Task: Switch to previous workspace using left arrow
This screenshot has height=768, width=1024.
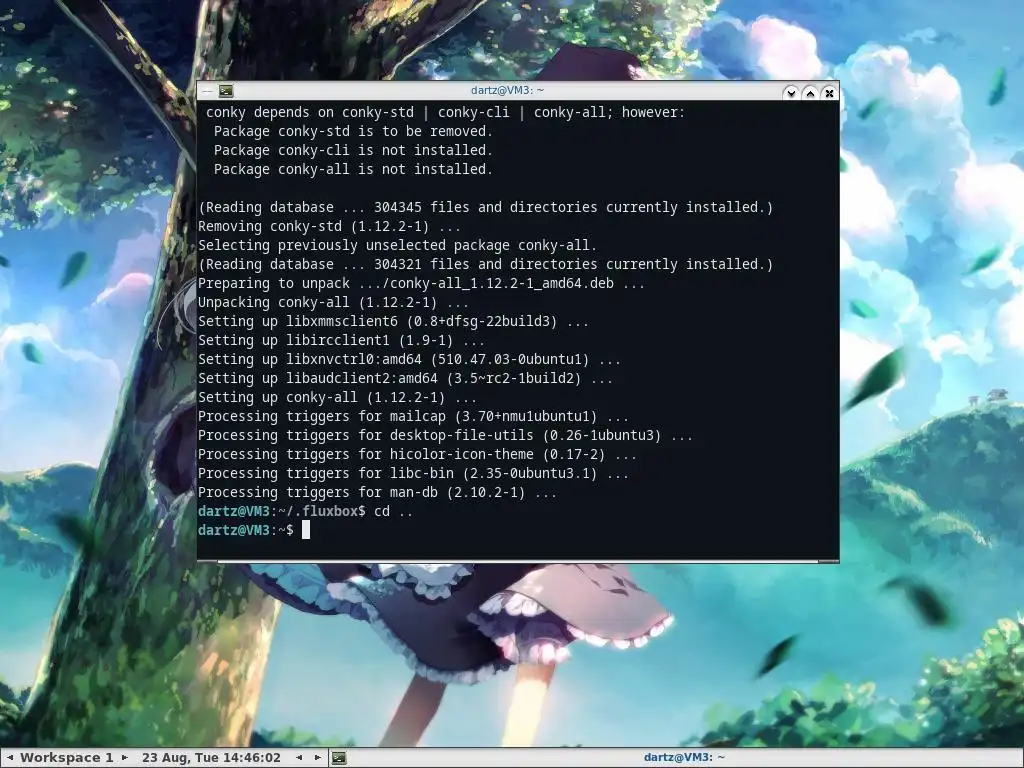Action: click(10, 758)
